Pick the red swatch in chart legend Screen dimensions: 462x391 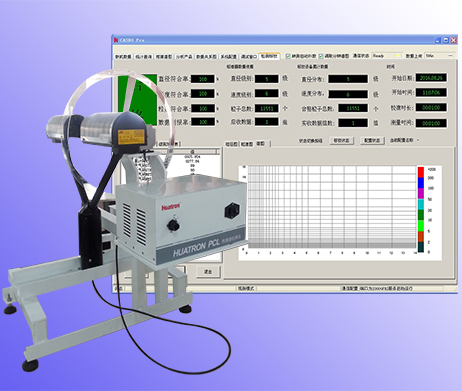(421, 172)
